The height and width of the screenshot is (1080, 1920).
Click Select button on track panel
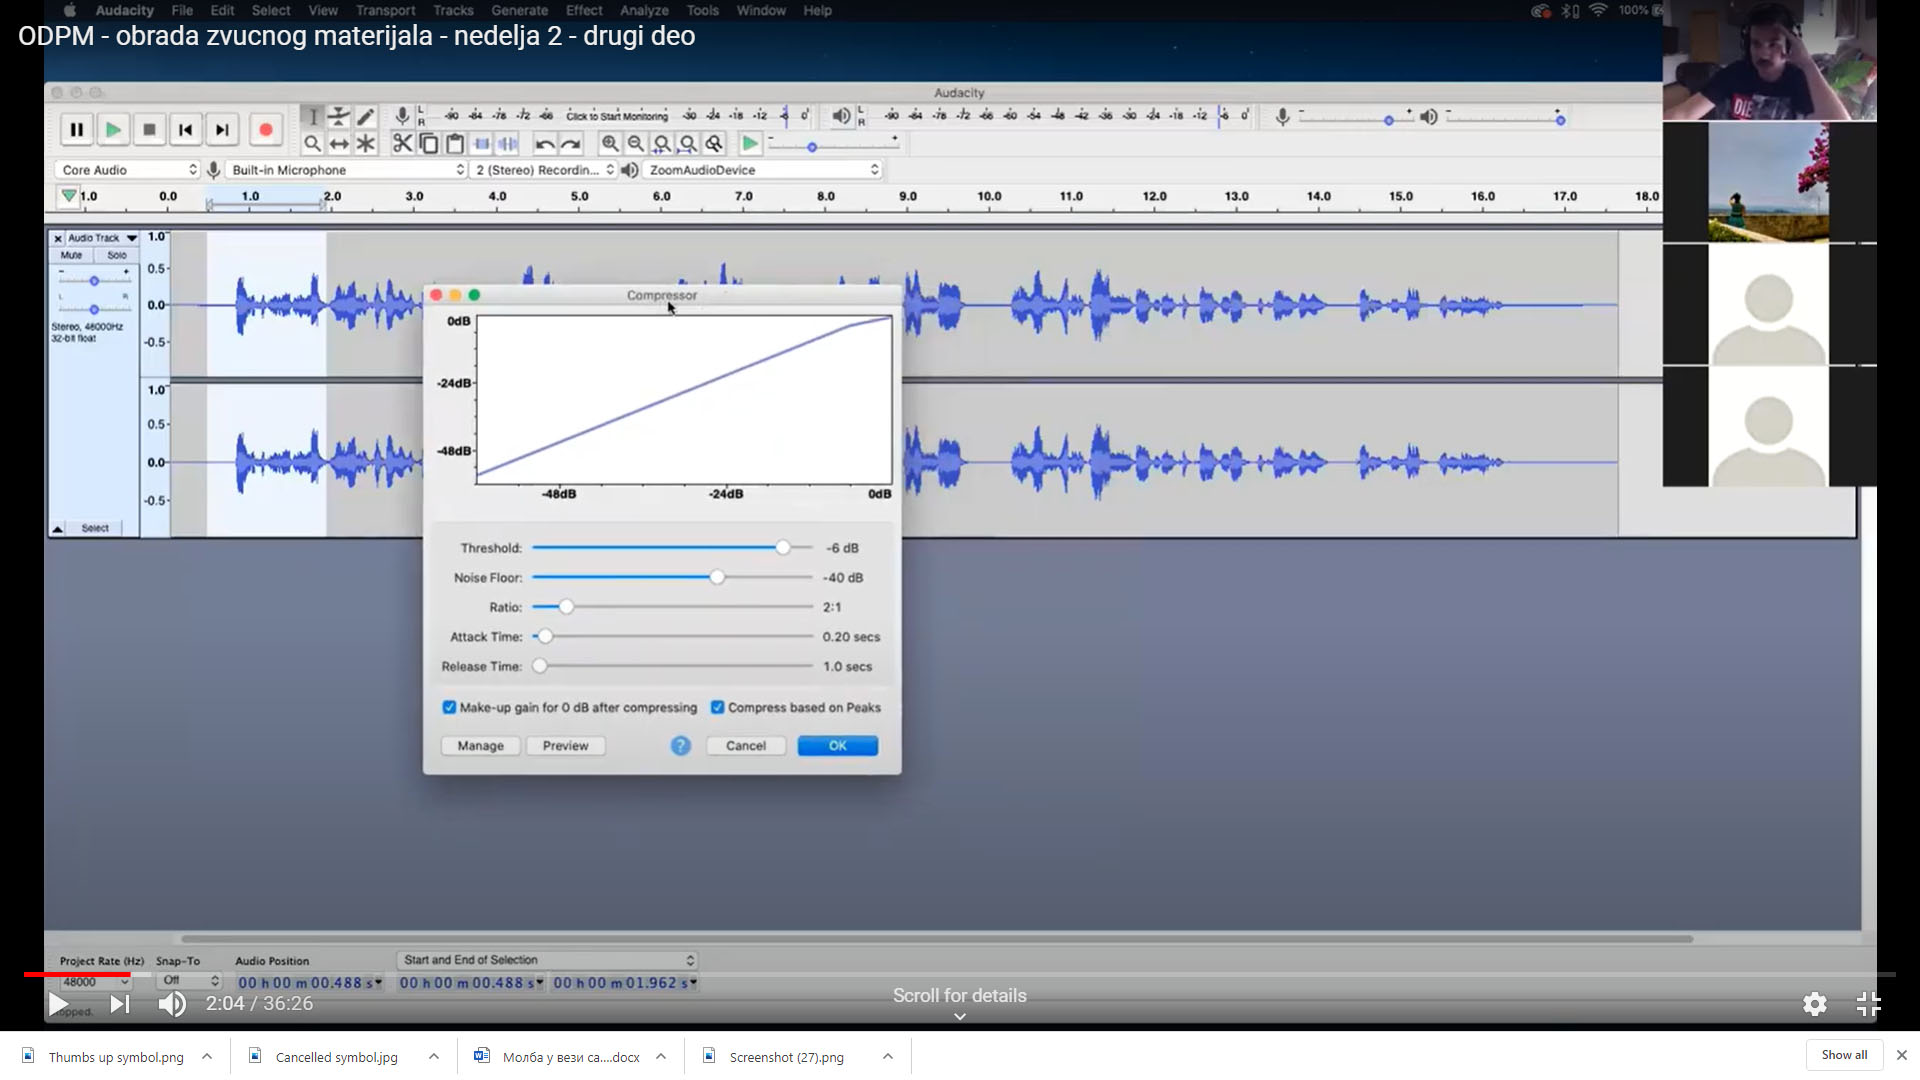point(95,528)
